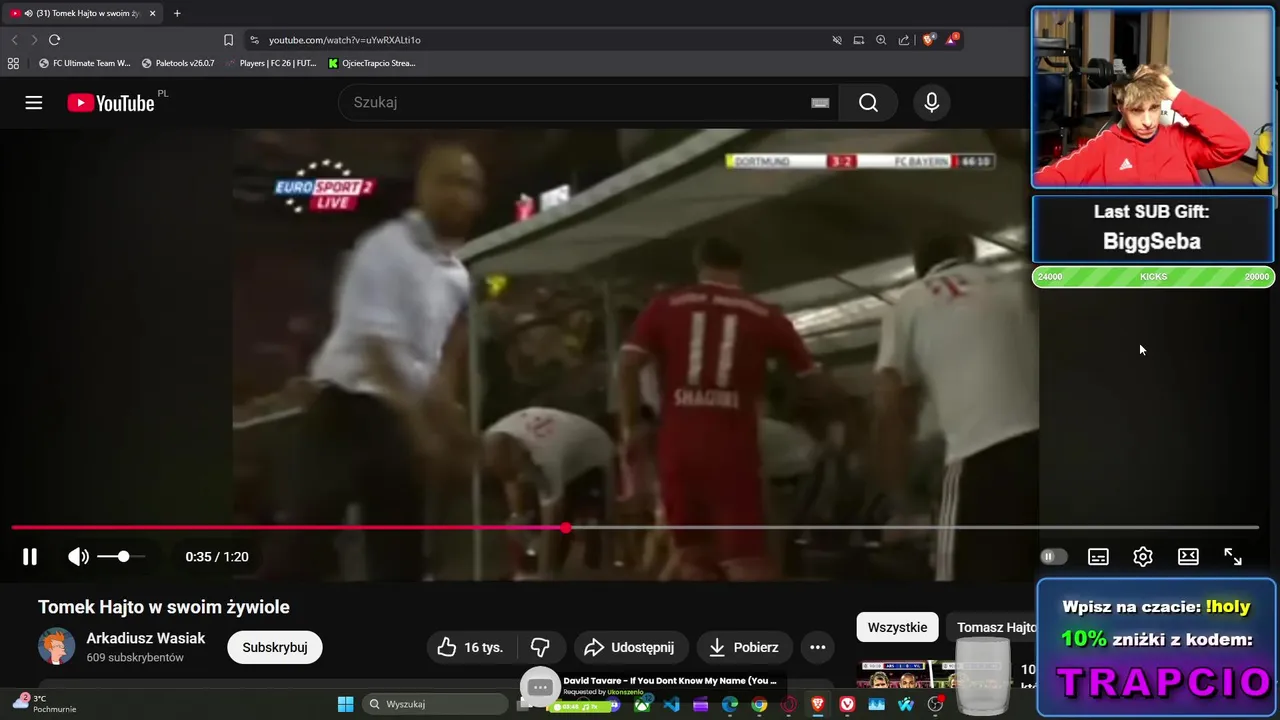1280x720 pixels.
Task: Open Visual Studio Code from the taskbar
Action: [671, 704]
